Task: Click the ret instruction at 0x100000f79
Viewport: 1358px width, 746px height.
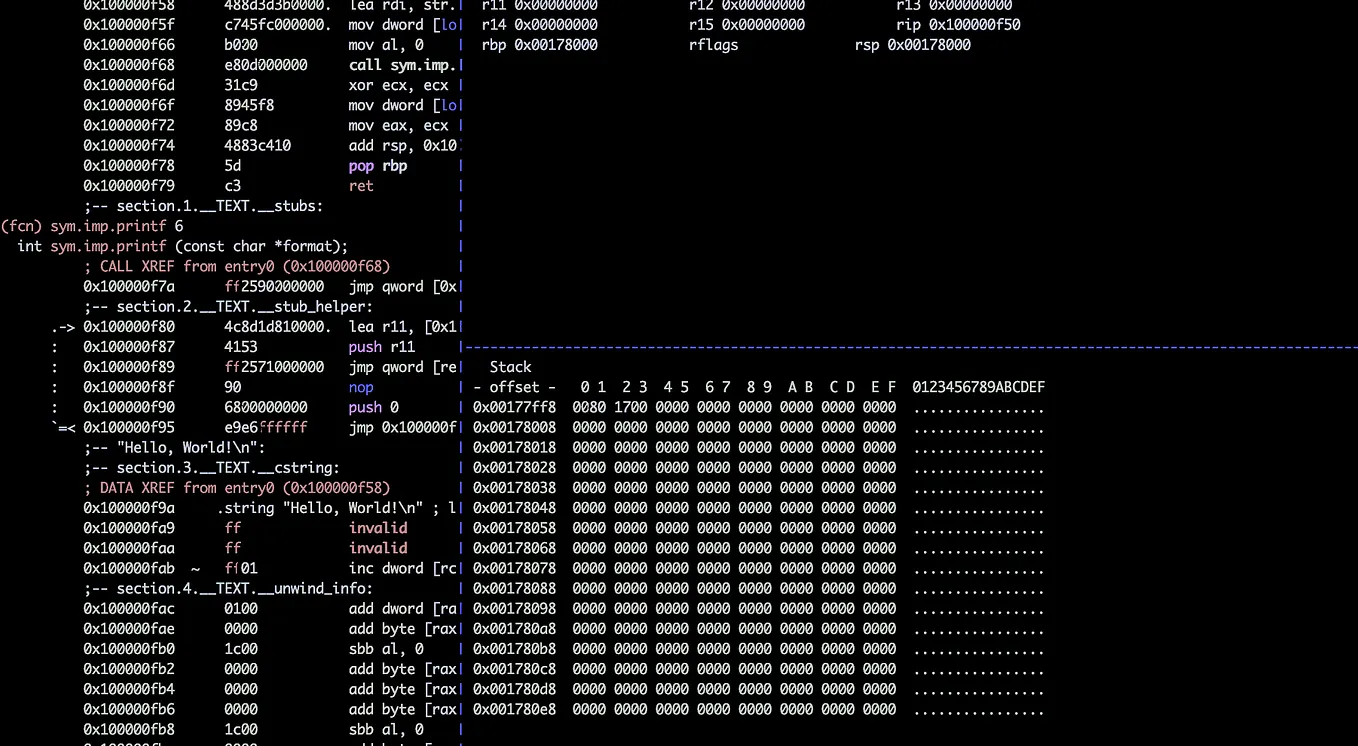Action: point(361,185)
